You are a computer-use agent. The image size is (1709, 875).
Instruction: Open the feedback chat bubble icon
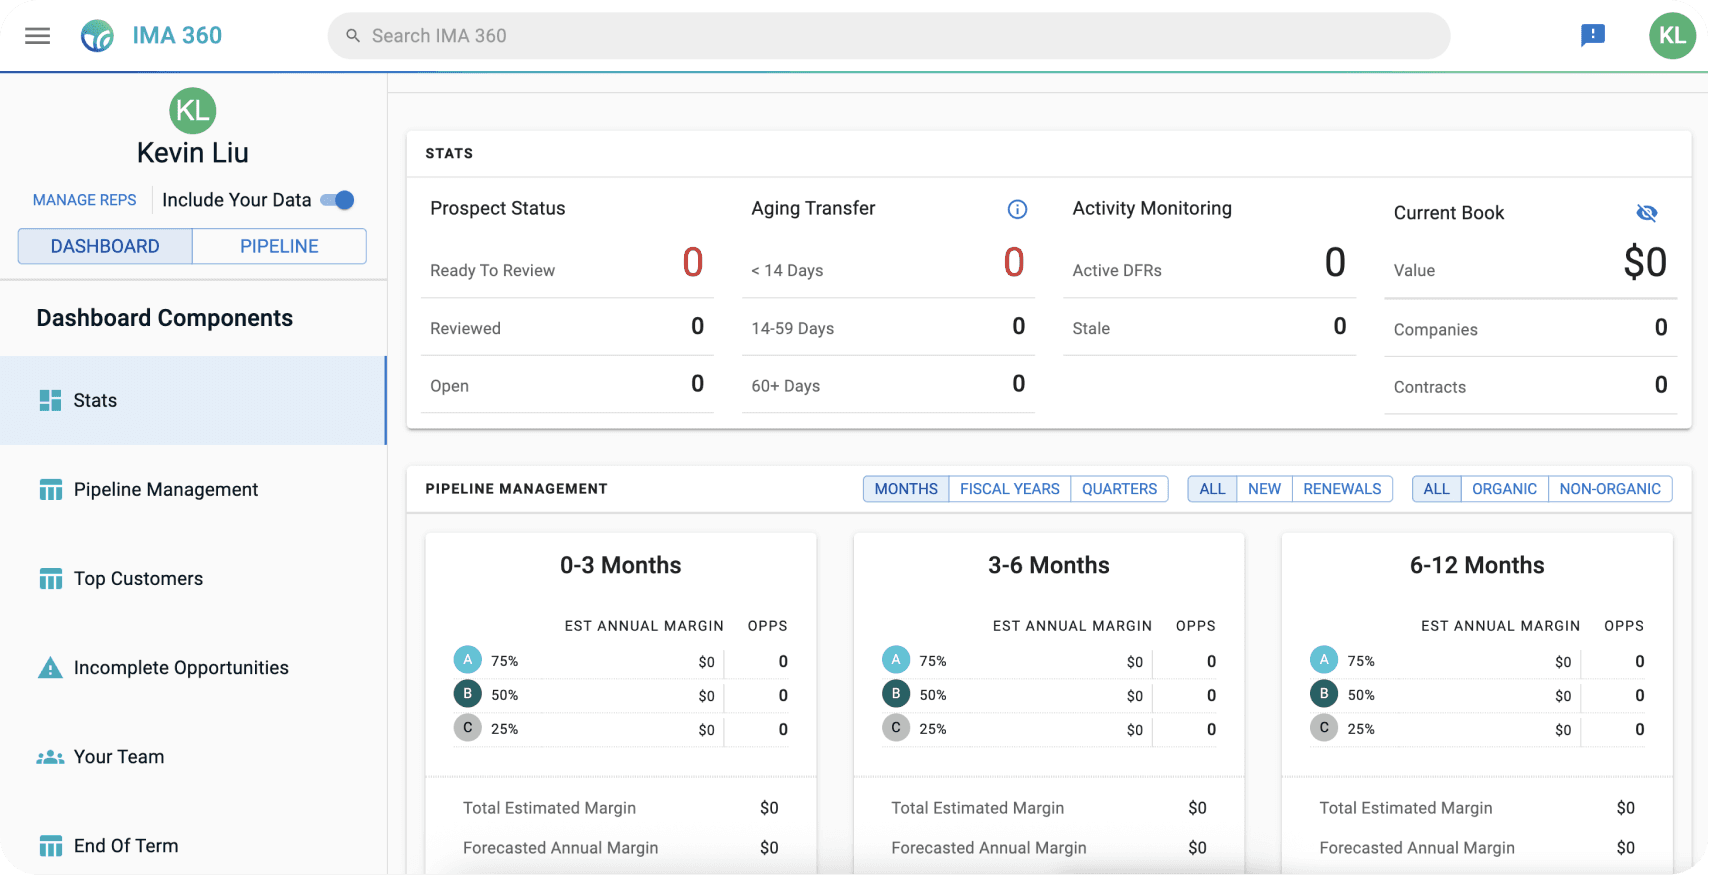pos(1593,36)
